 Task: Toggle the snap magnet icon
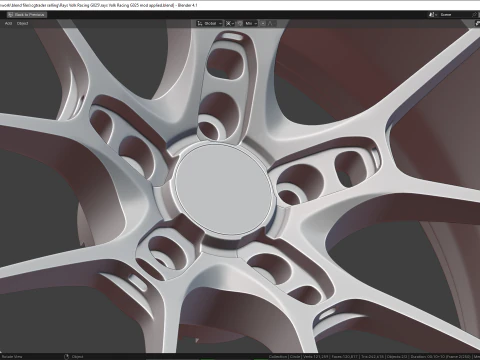(x=240, y=23)
